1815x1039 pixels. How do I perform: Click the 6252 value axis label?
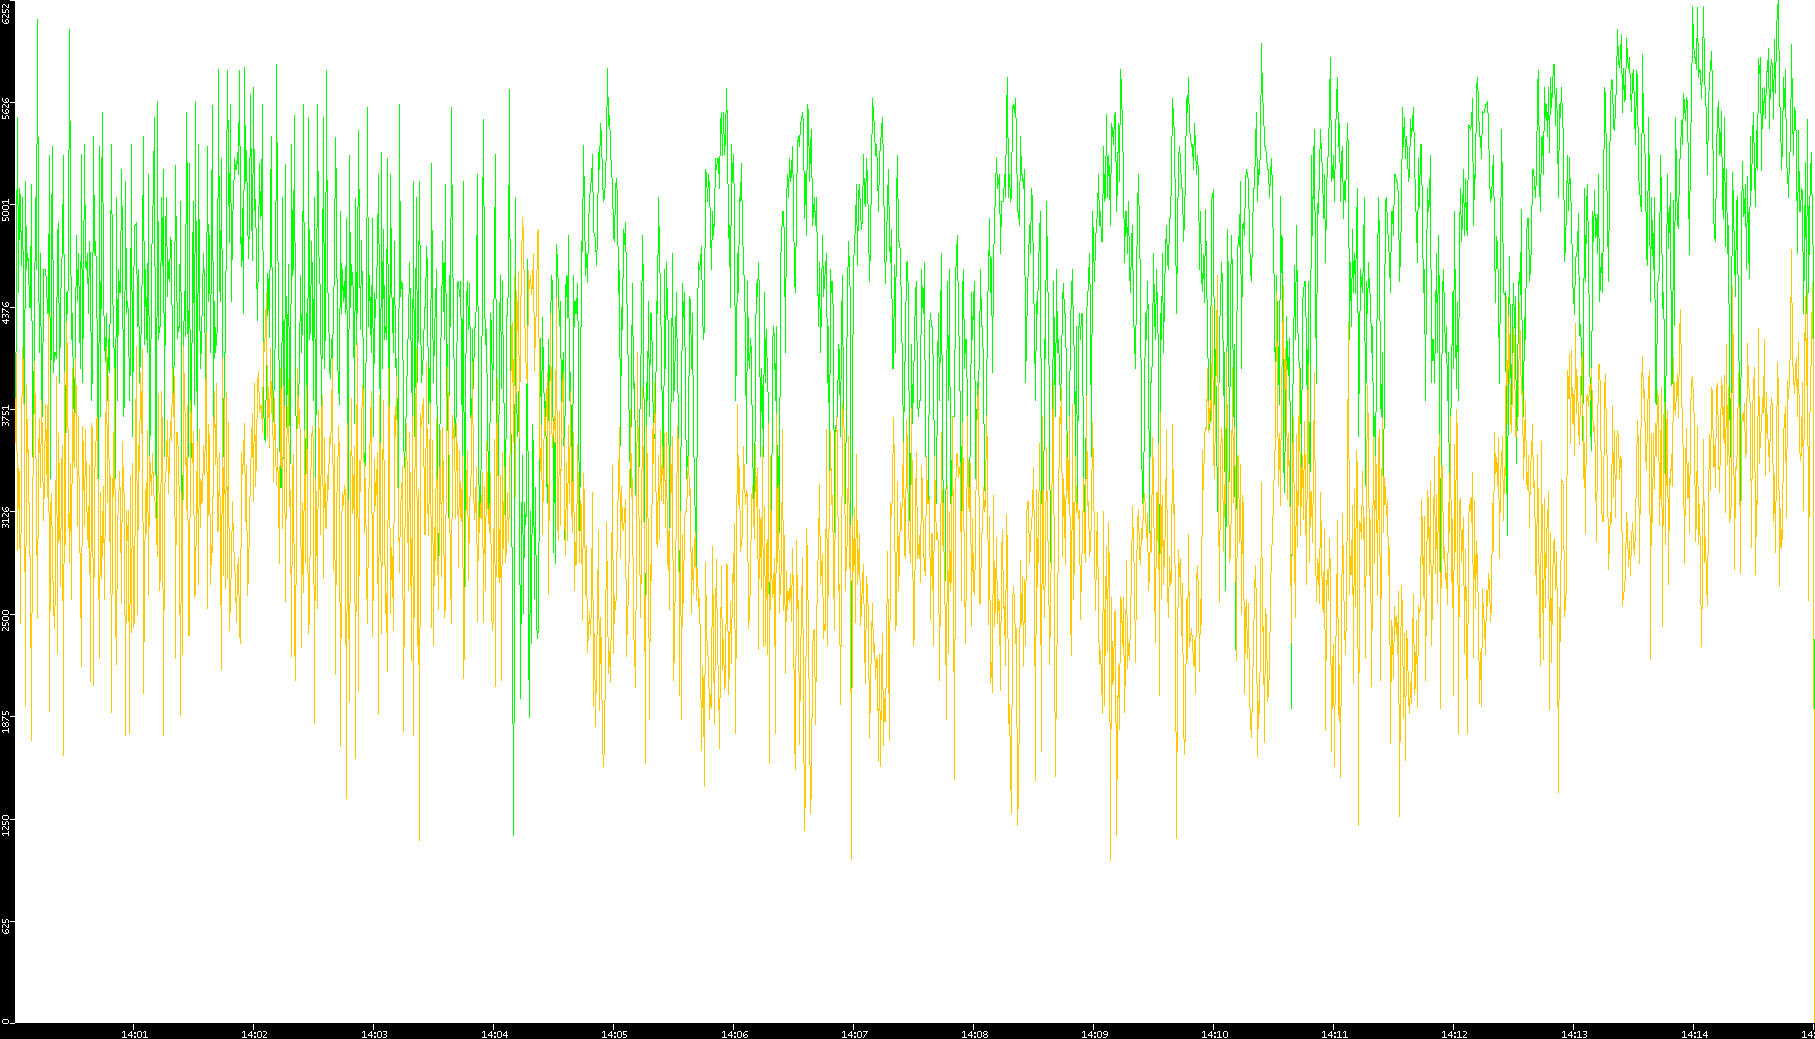(6, 13)
